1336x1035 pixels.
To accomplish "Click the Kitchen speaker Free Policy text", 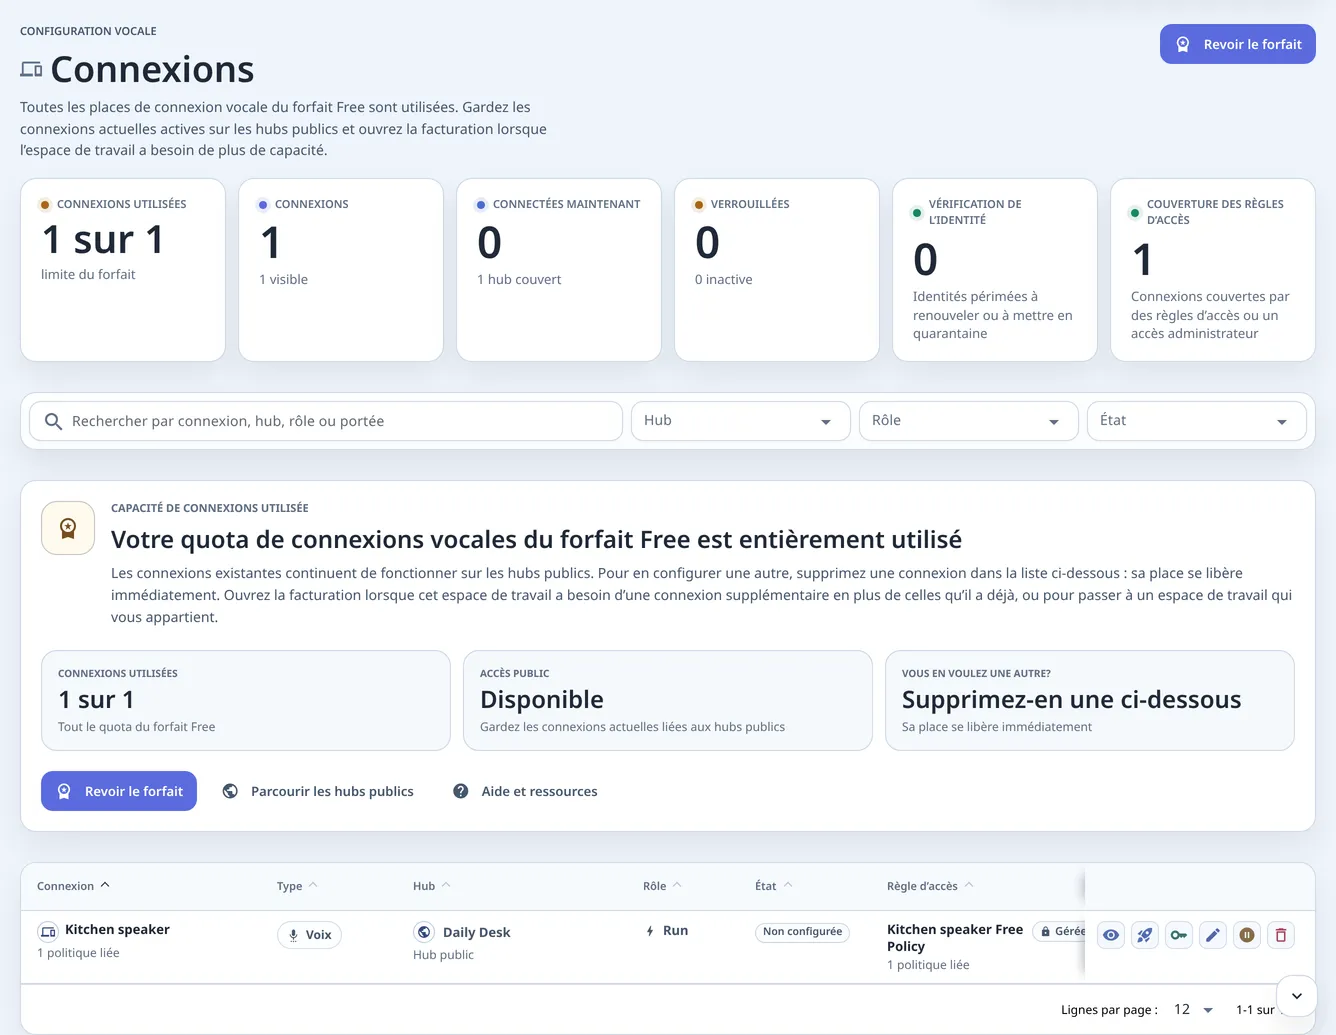I will (955, 938).
